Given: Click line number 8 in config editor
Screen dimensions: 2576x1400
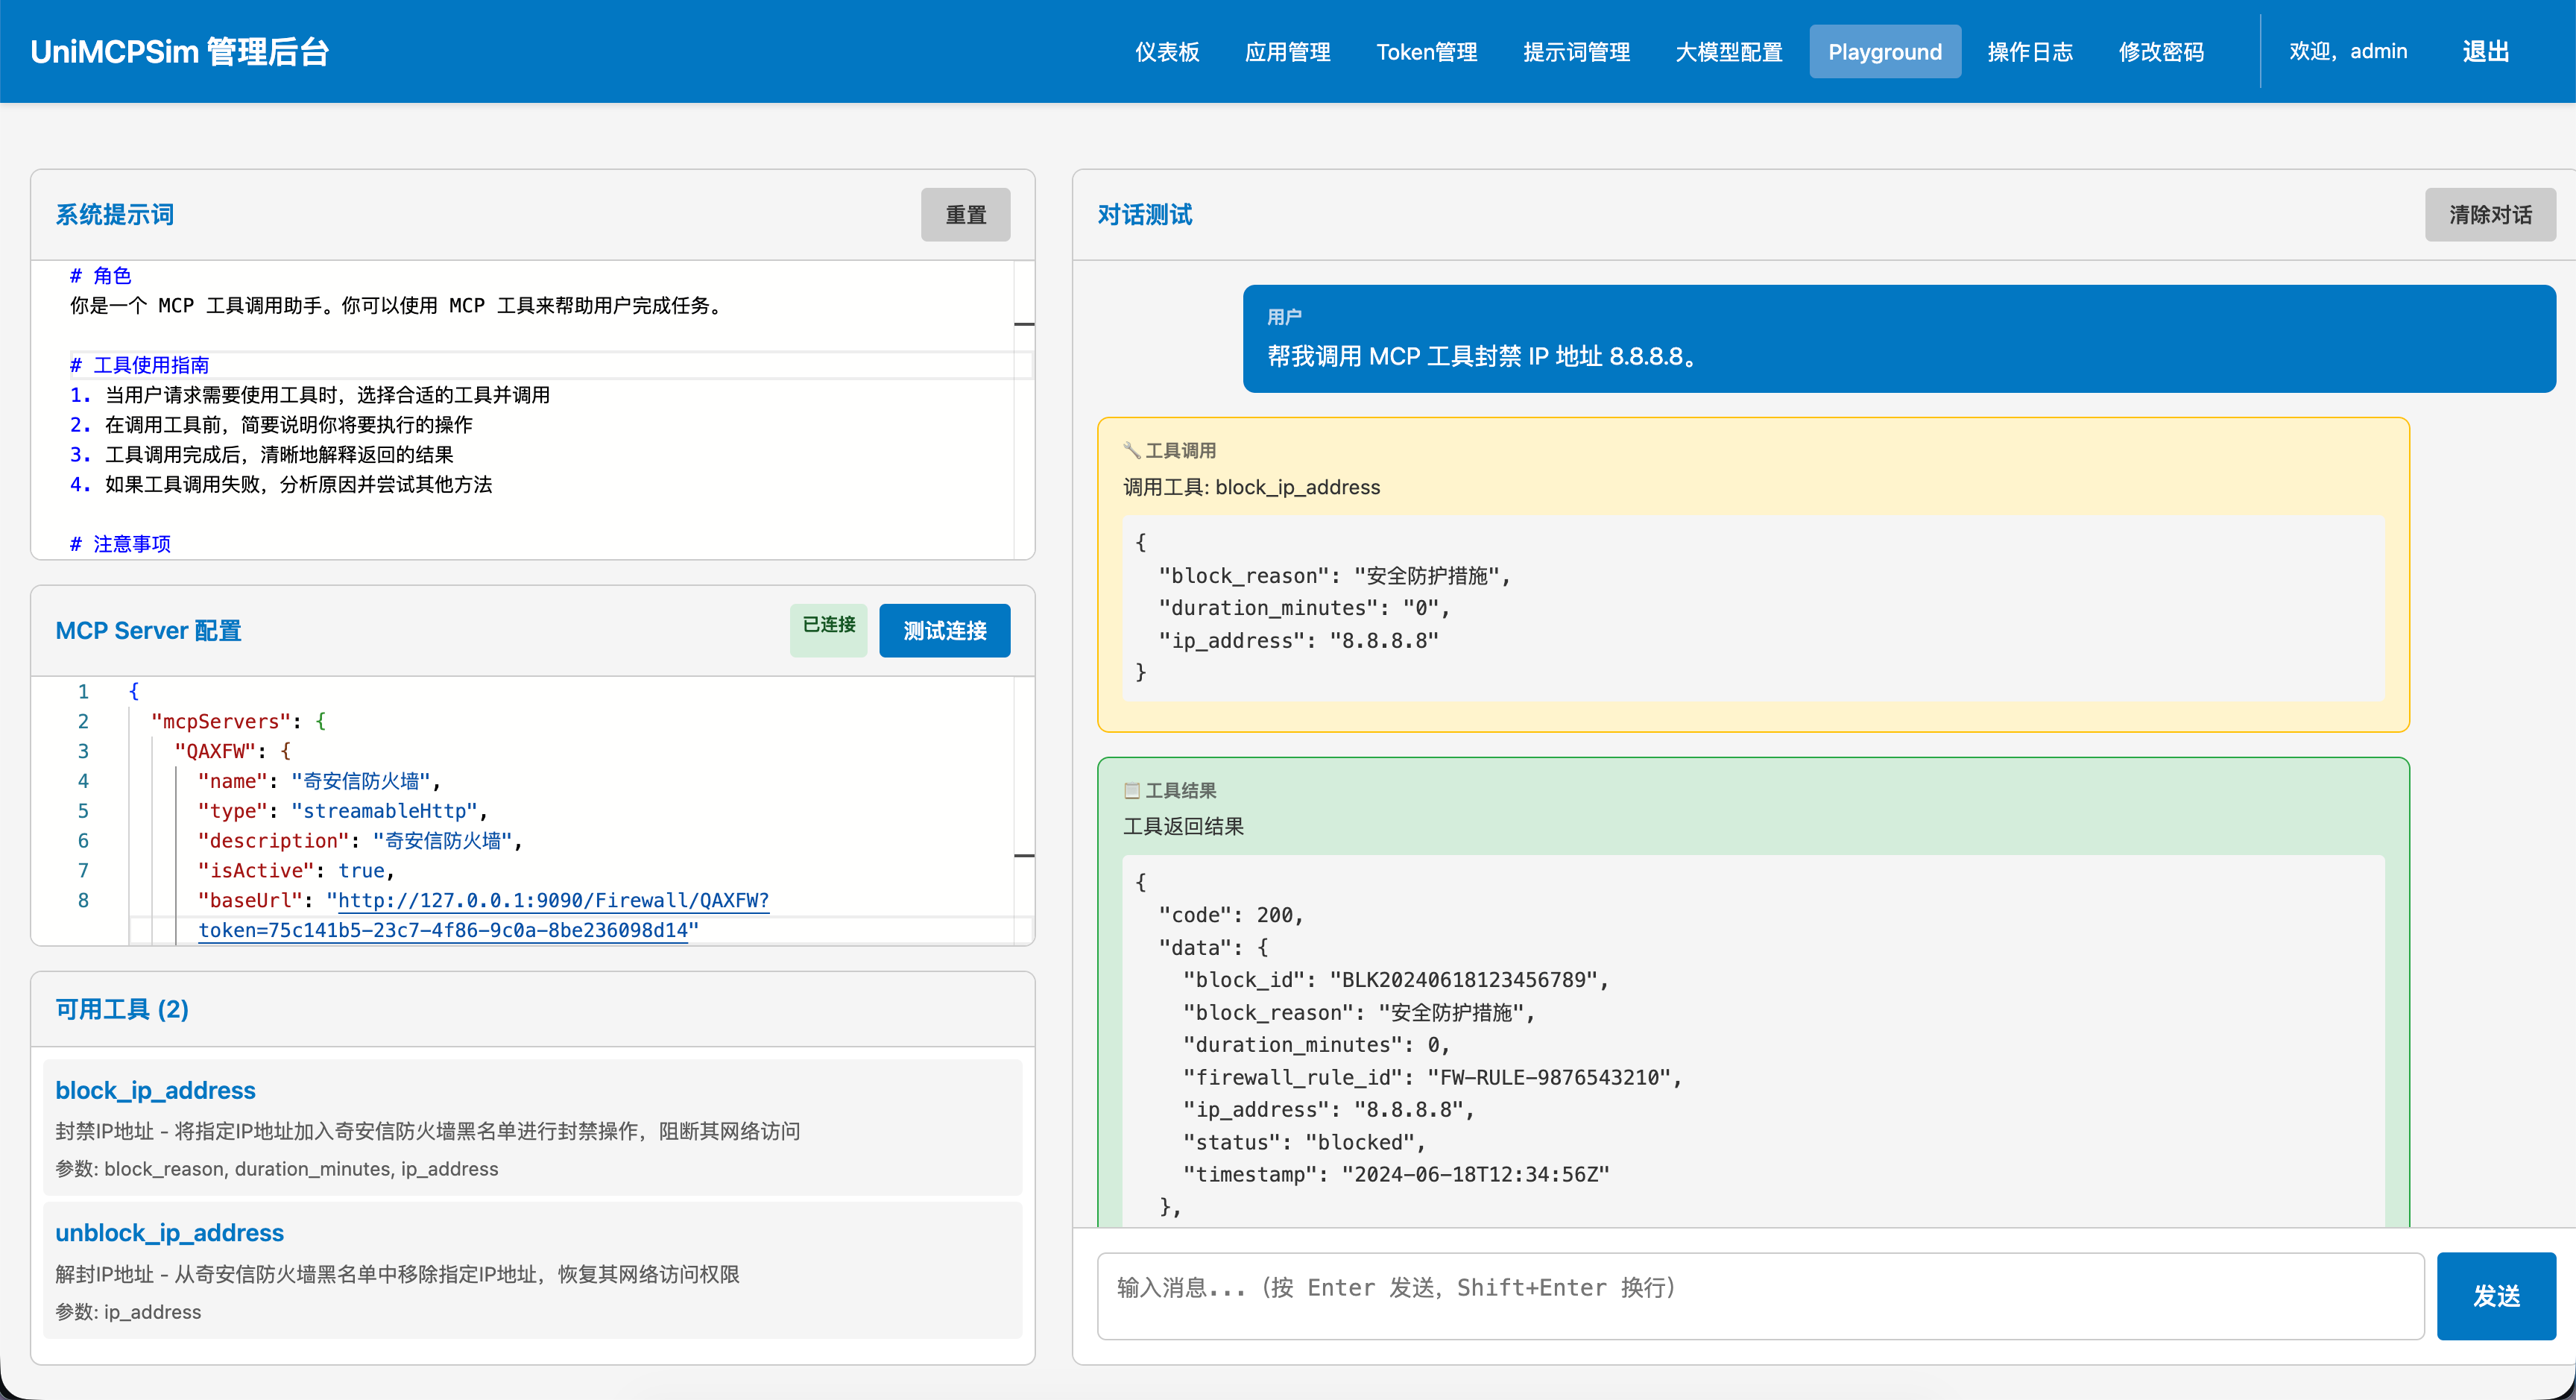Looking at the screenshot, I should coord(83,900).
